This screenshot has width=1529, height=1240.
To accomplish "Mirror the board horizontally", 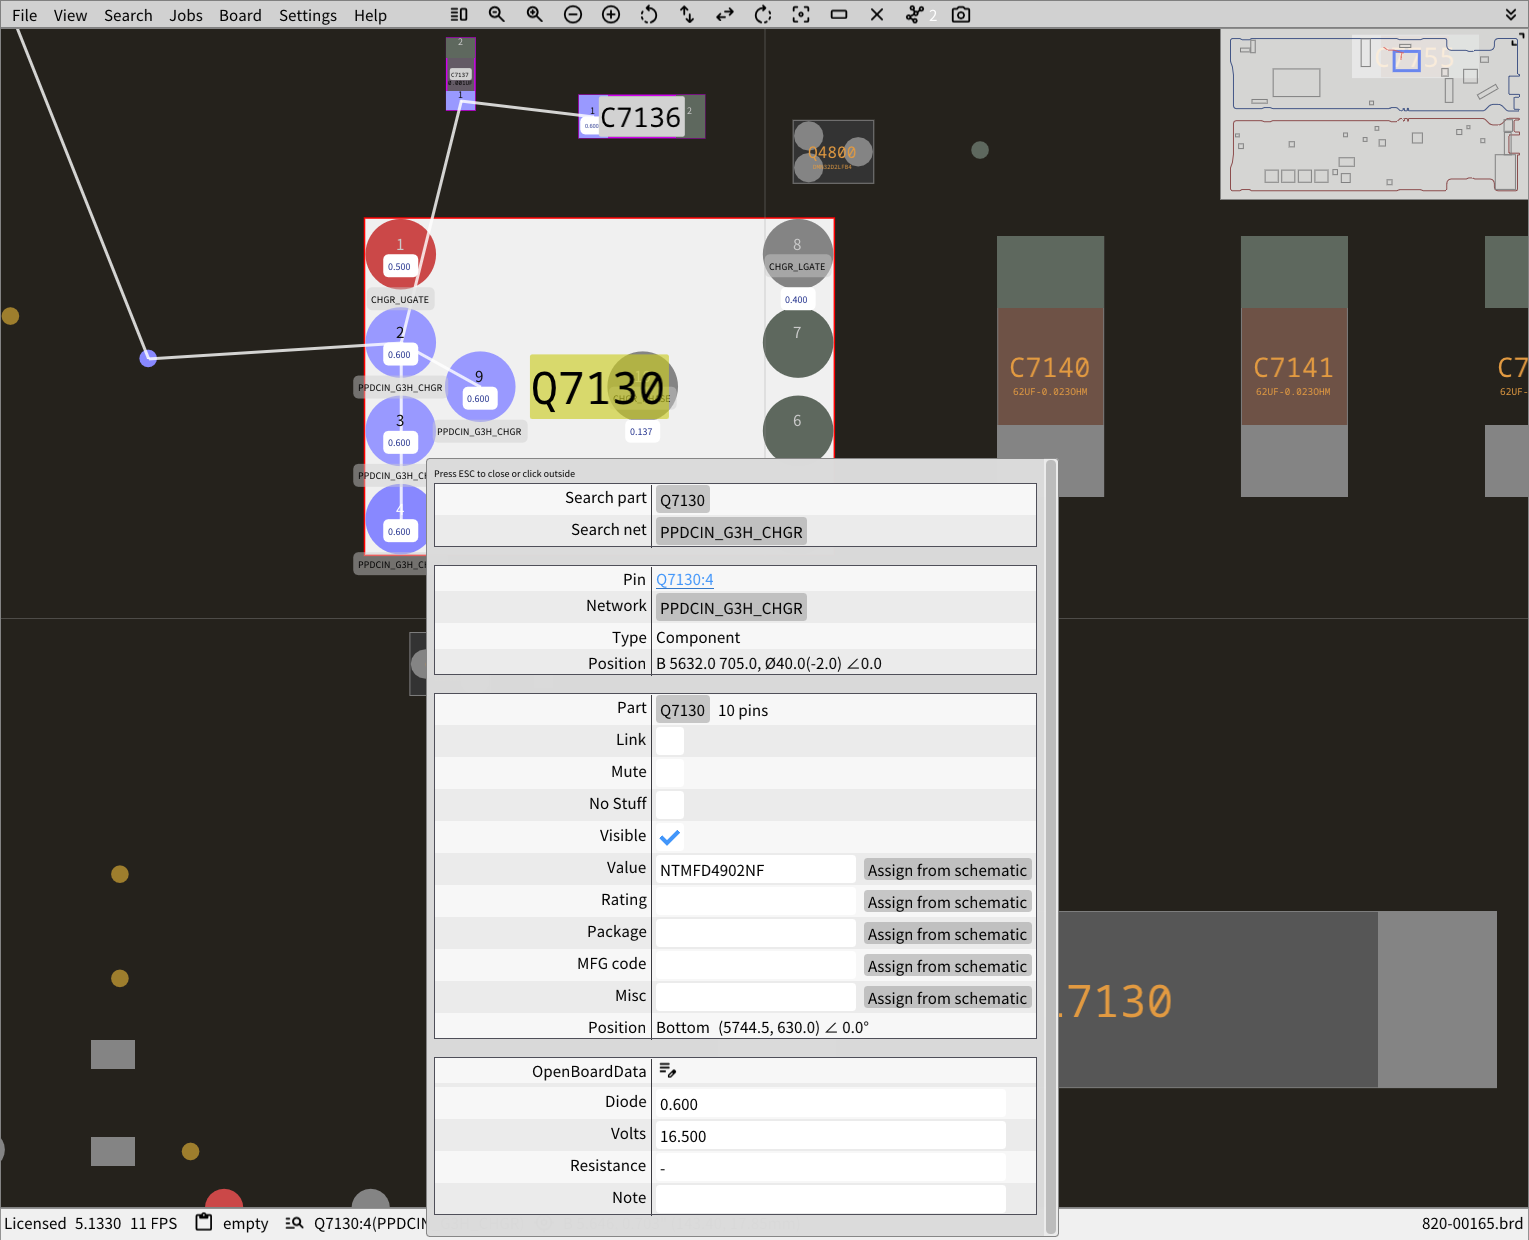I will pos(725,15).
